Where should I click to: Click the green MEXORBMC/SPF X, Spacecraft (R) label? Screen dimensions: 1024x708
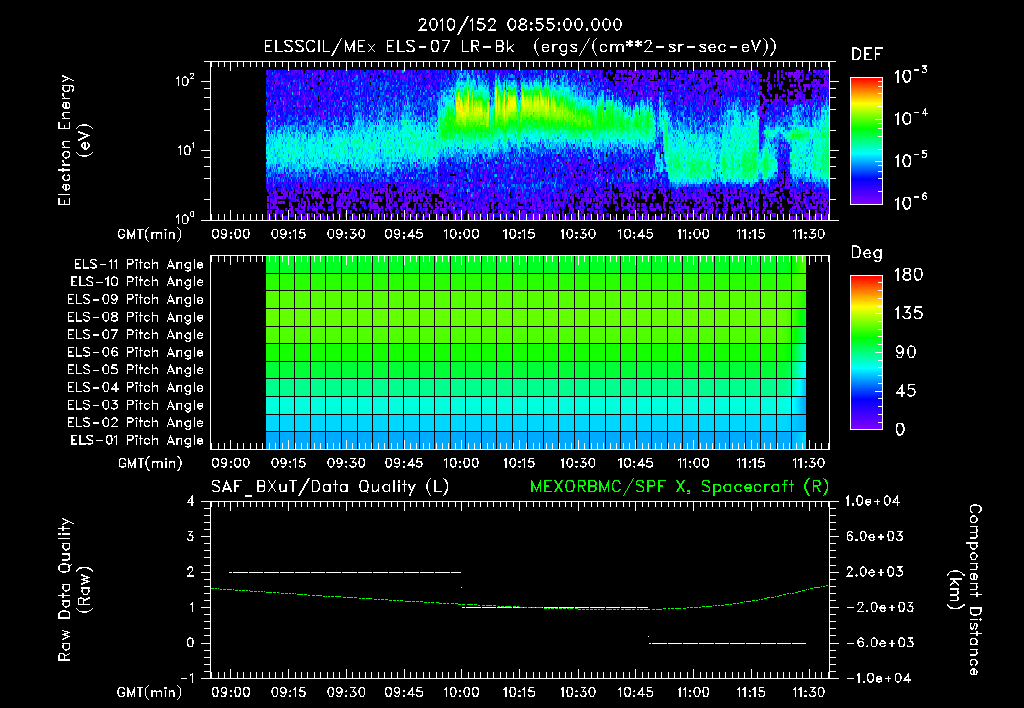pos(679,487)
